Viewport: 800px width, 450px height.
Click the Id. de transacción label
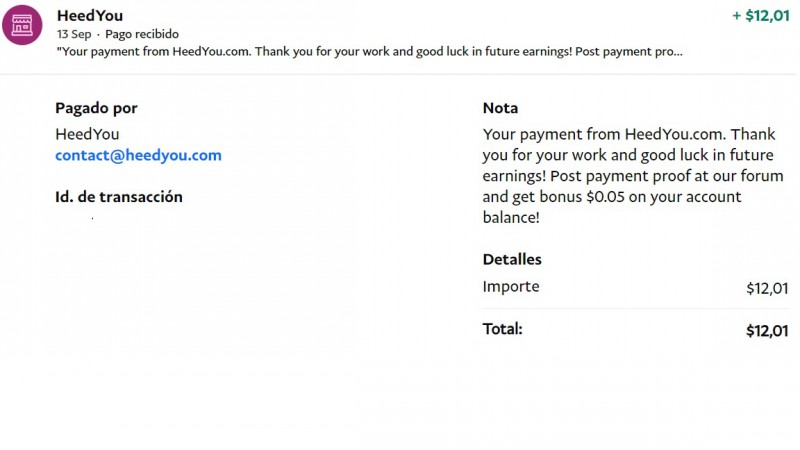tap(119, 197)
